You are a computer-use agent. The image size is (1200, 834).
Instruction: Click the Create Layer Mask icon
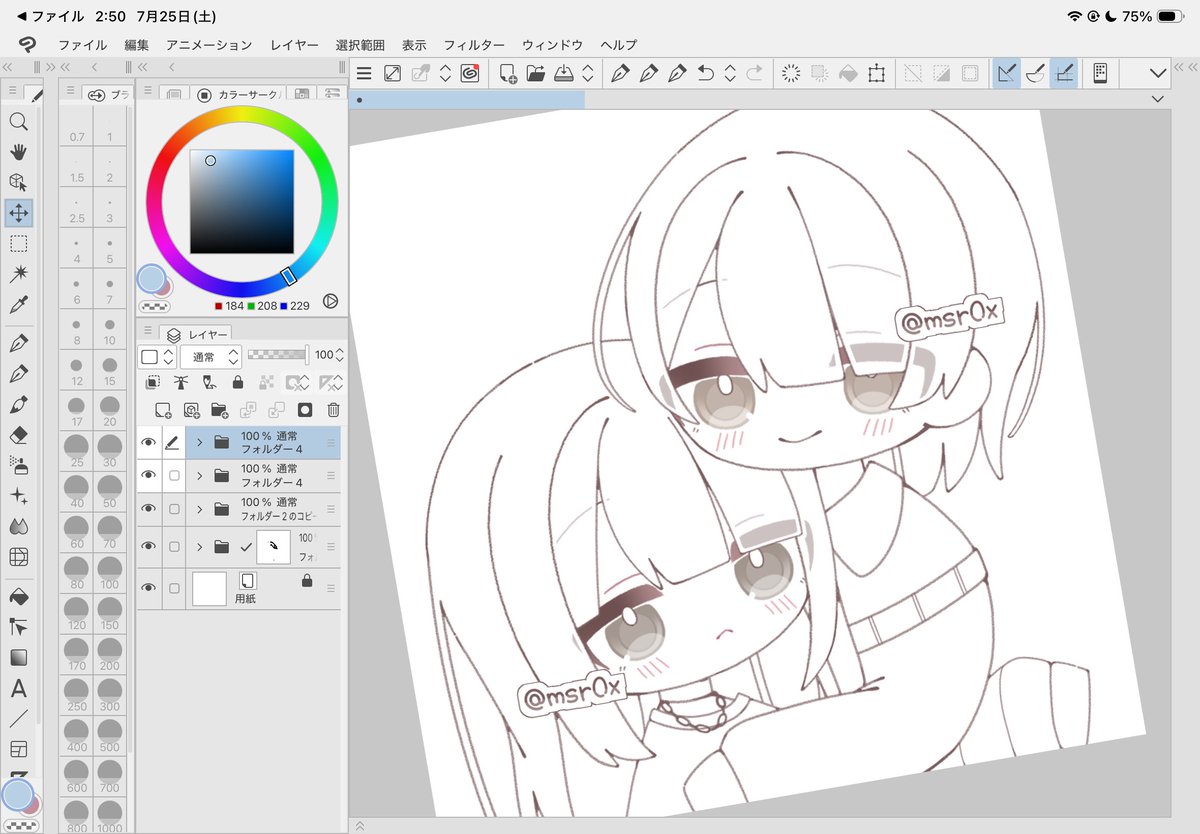click(x=305, y=409)
